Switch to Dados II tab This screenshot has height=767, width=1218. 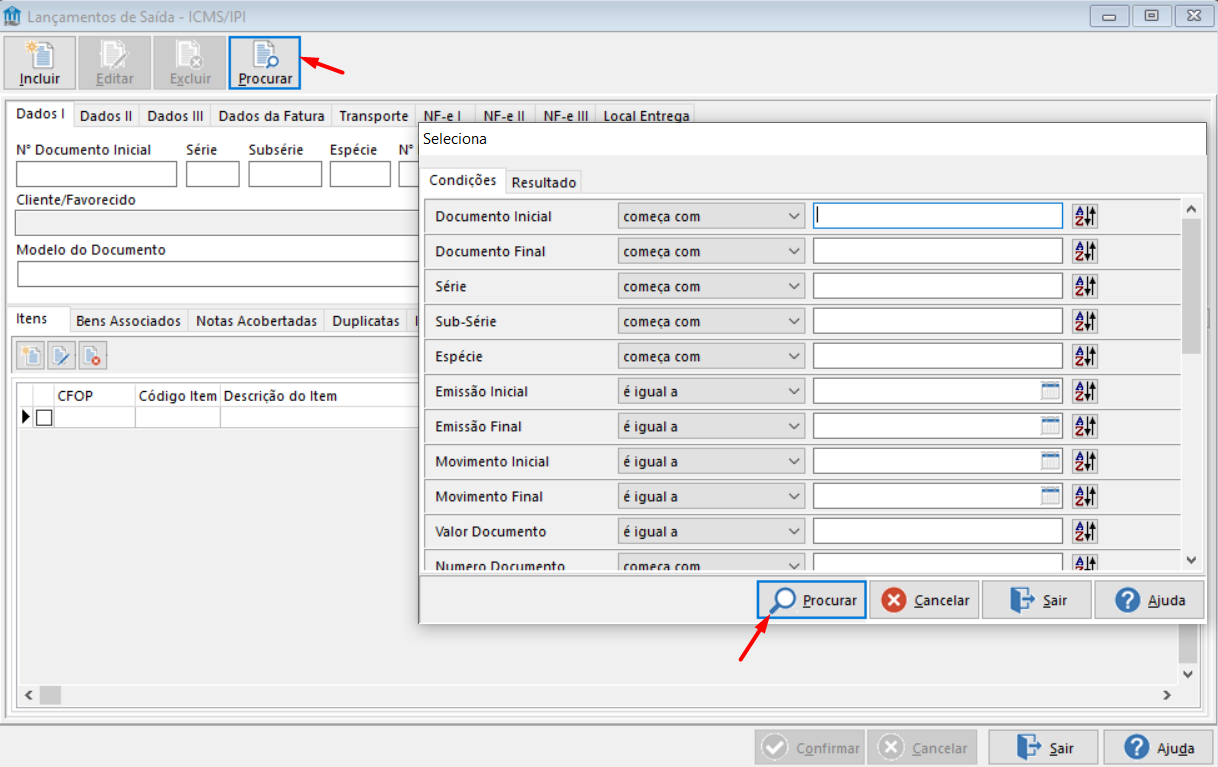point(106,116)
